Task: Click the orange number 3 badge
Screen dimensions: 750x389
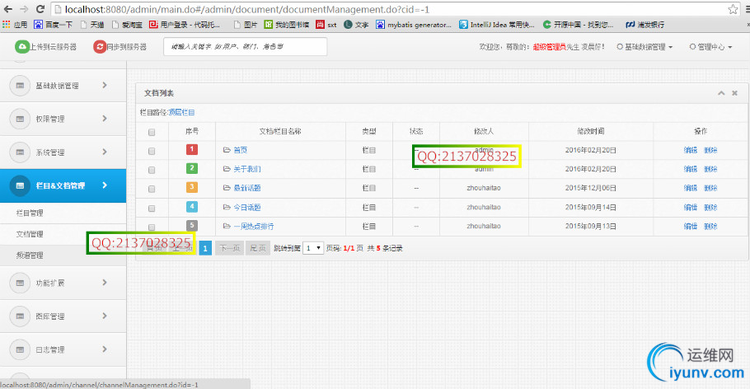Action: coord(192,187)
